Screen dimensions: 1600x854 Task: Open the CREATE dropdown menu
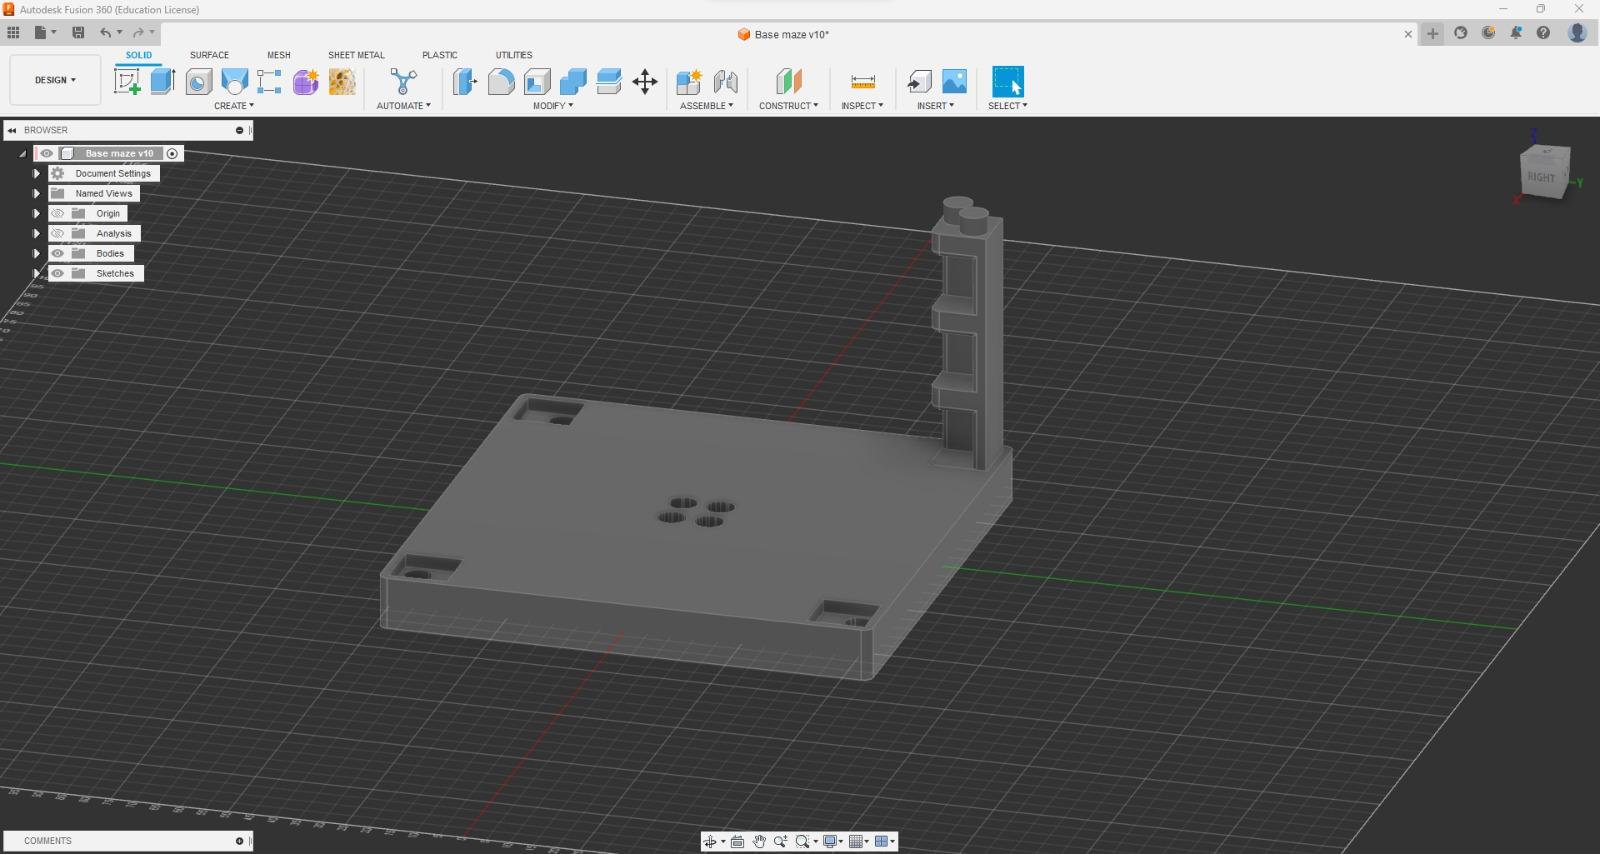[234, 106]
